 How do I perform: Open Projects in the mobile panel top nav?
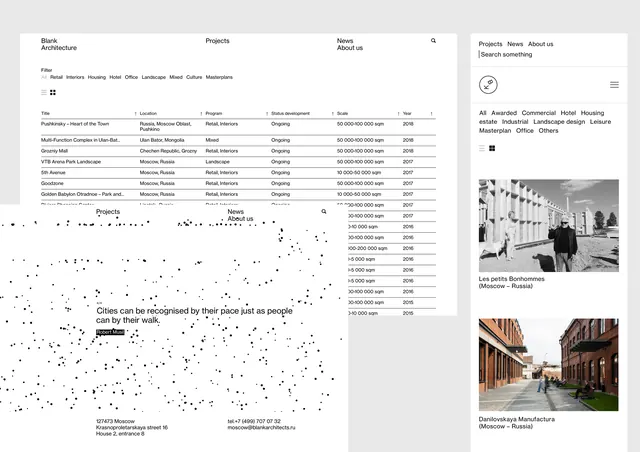click(490, 44)
